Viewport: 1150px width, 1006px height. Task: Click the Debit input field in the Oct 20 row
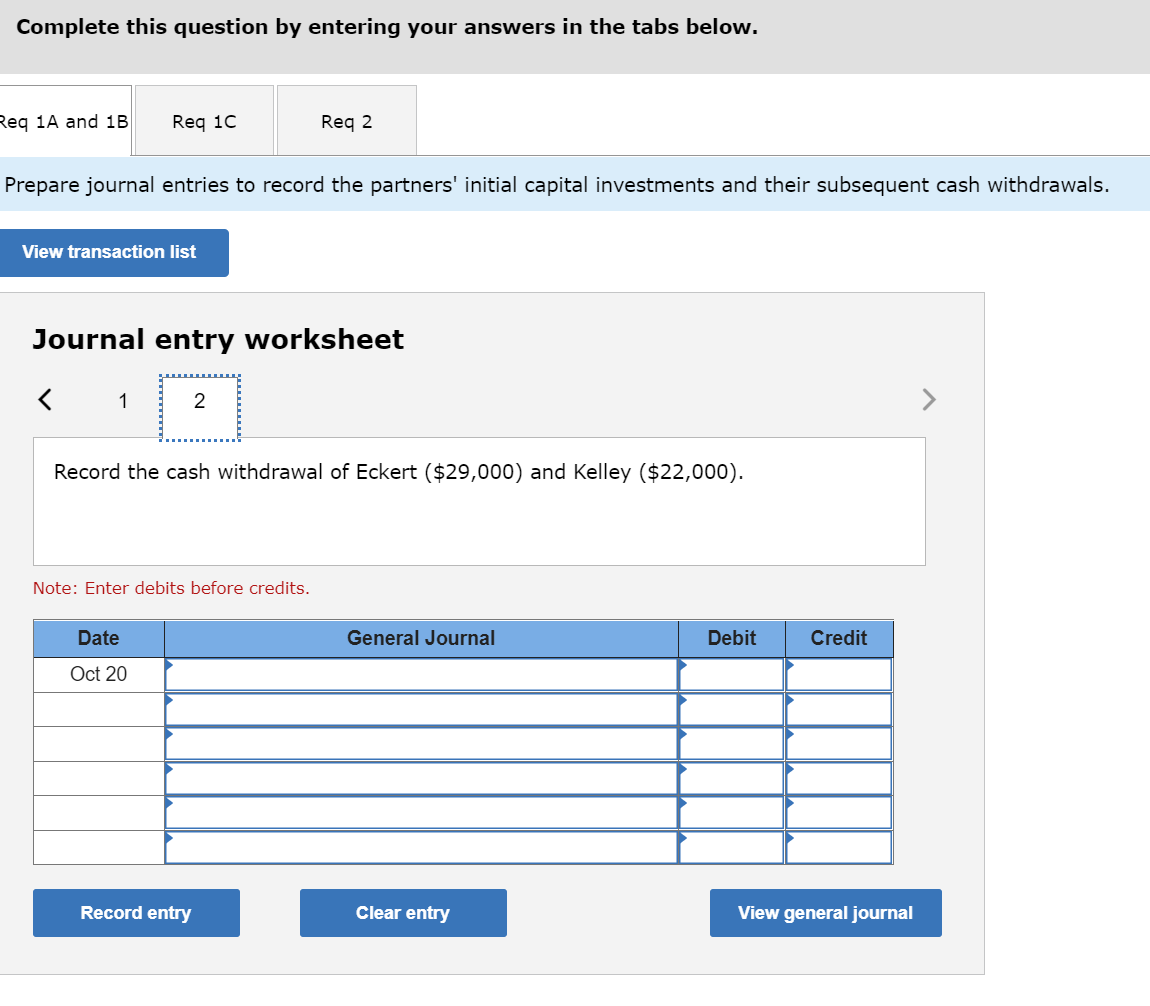pos(732,674)
